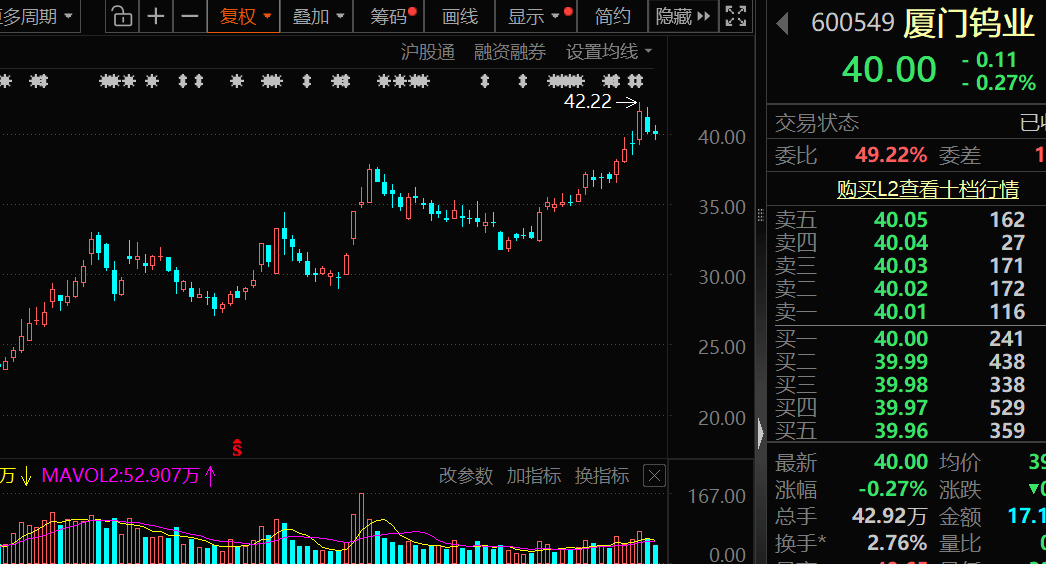Zoom in chart with plus icon
This screenshot has height=564, width=1046.
point(156,17)
